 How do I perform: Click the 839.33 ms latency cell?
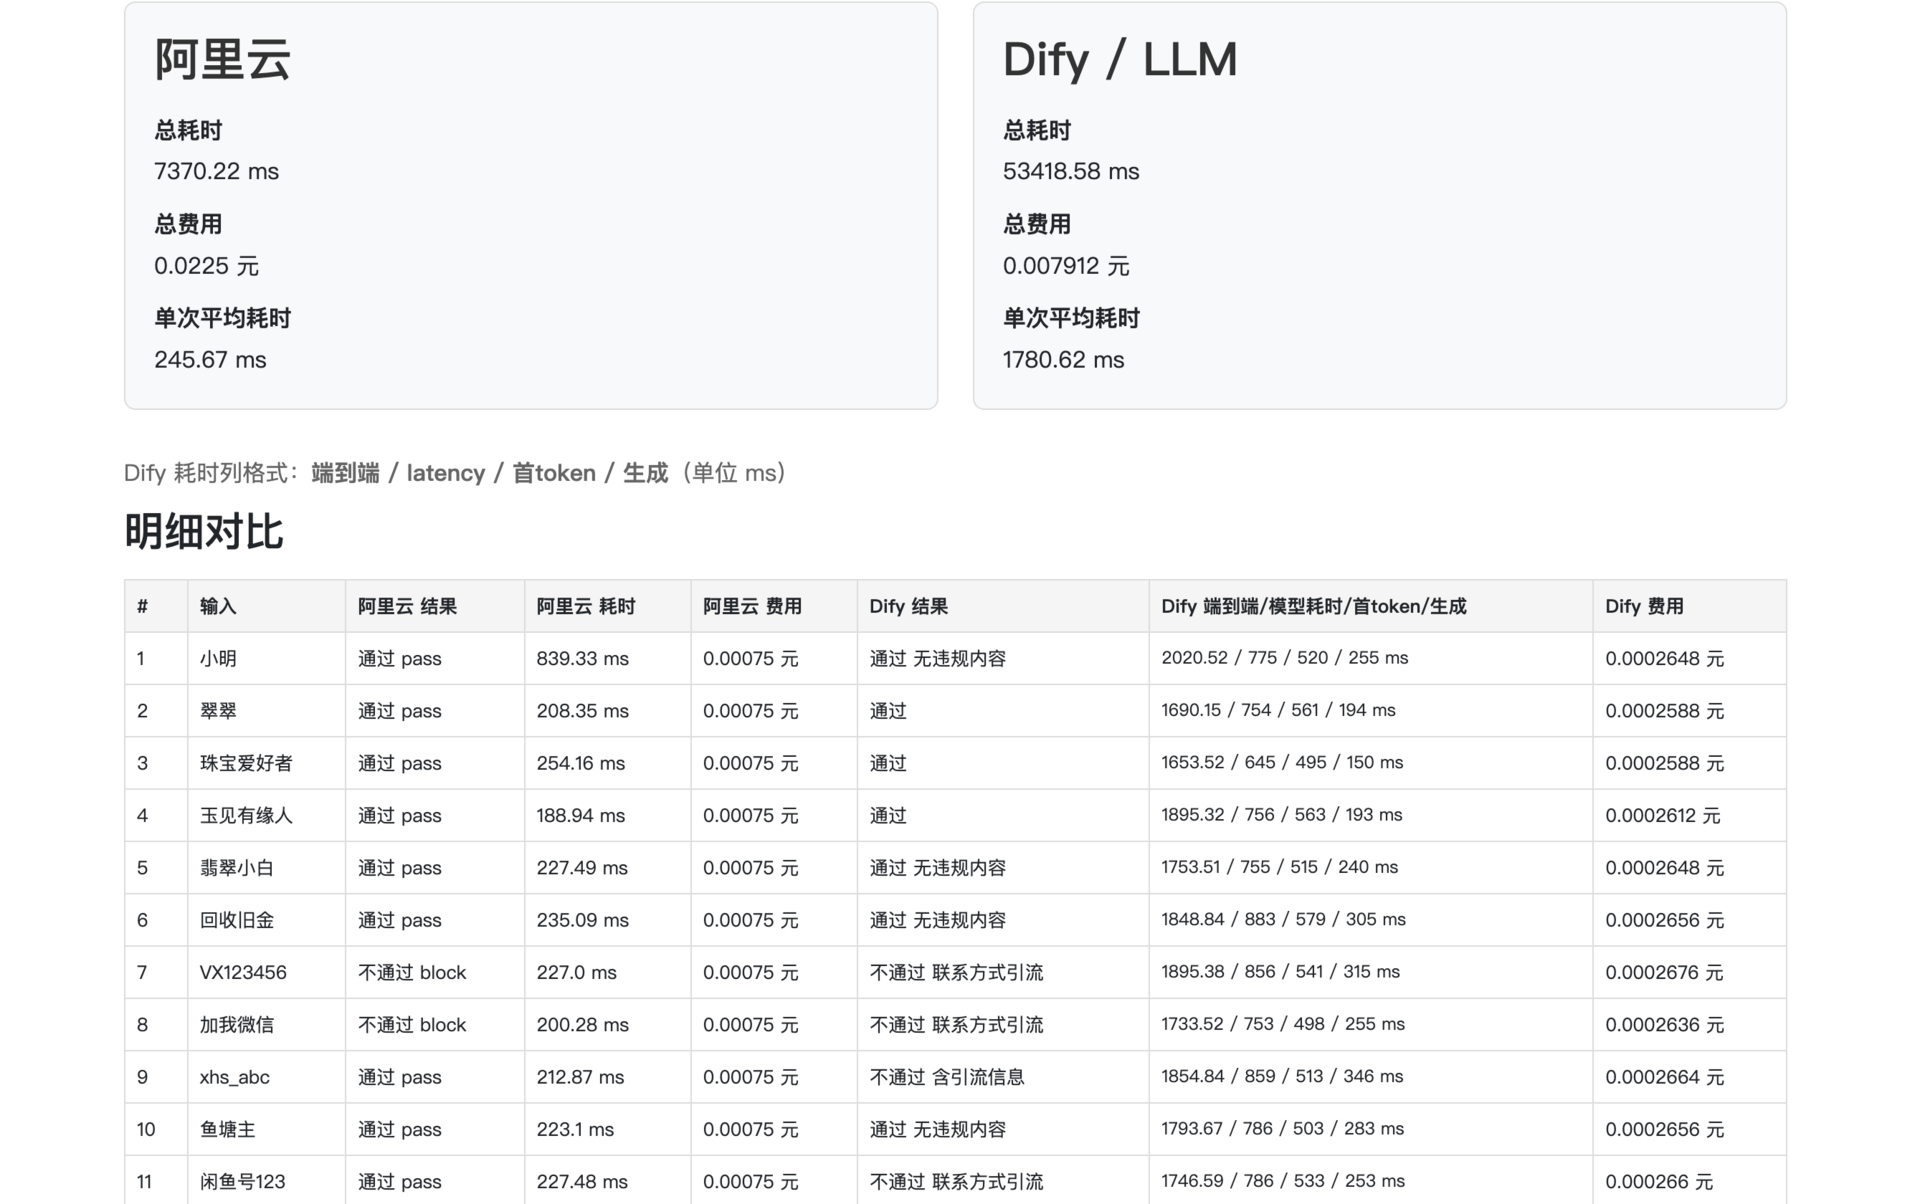click(x=582, y=659)
